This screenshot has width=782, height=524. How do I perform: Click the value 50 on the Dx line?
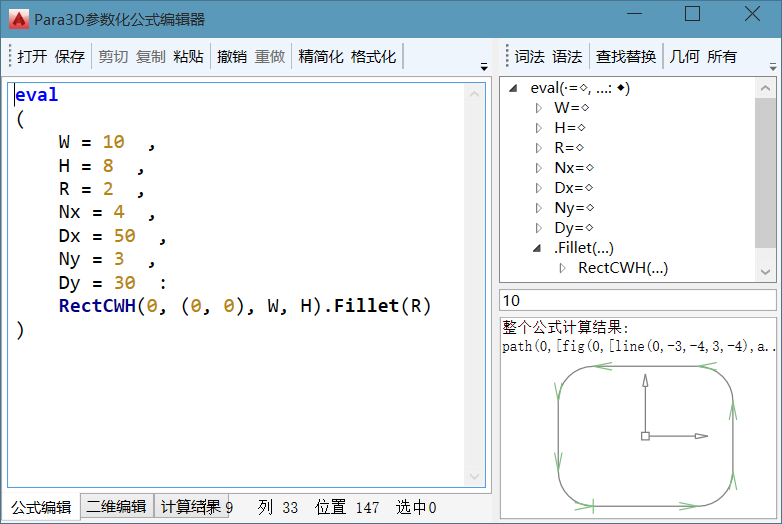click(125, 235)
